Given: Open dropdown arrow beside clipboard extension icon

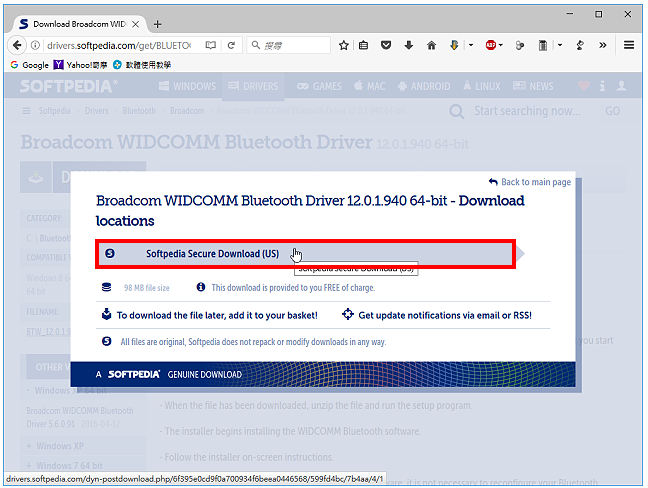Looking at the screenshot, I should pyautogui.click(x=560, y=45).
